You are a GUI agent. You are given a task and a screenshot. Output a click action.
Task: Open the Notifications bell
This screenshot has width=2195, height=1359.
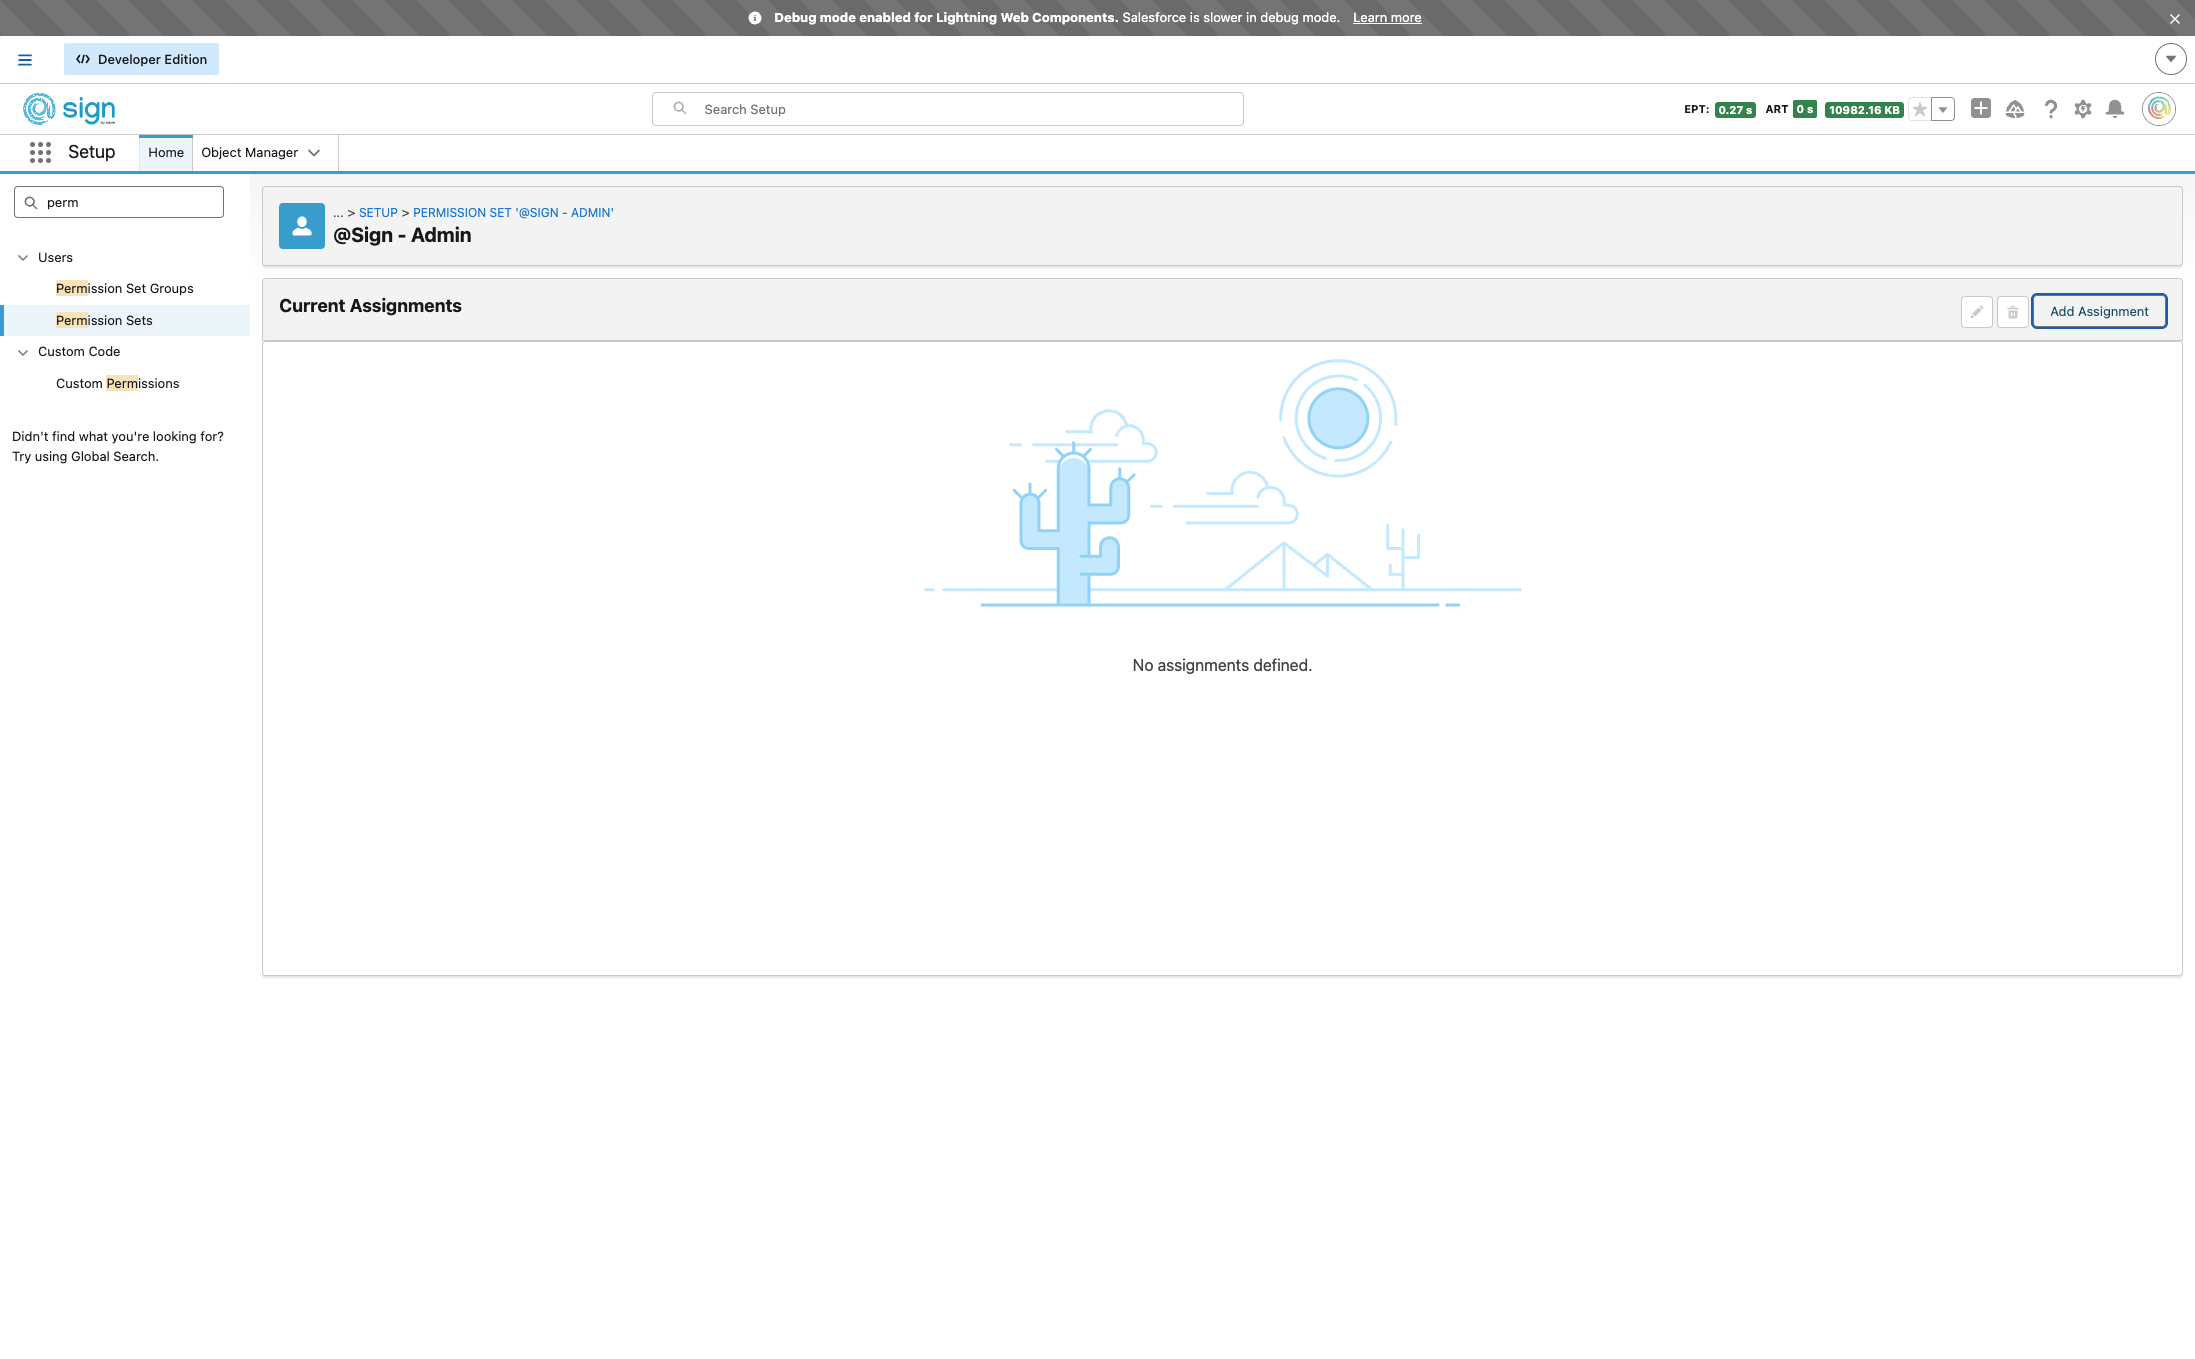(2115, 109)
